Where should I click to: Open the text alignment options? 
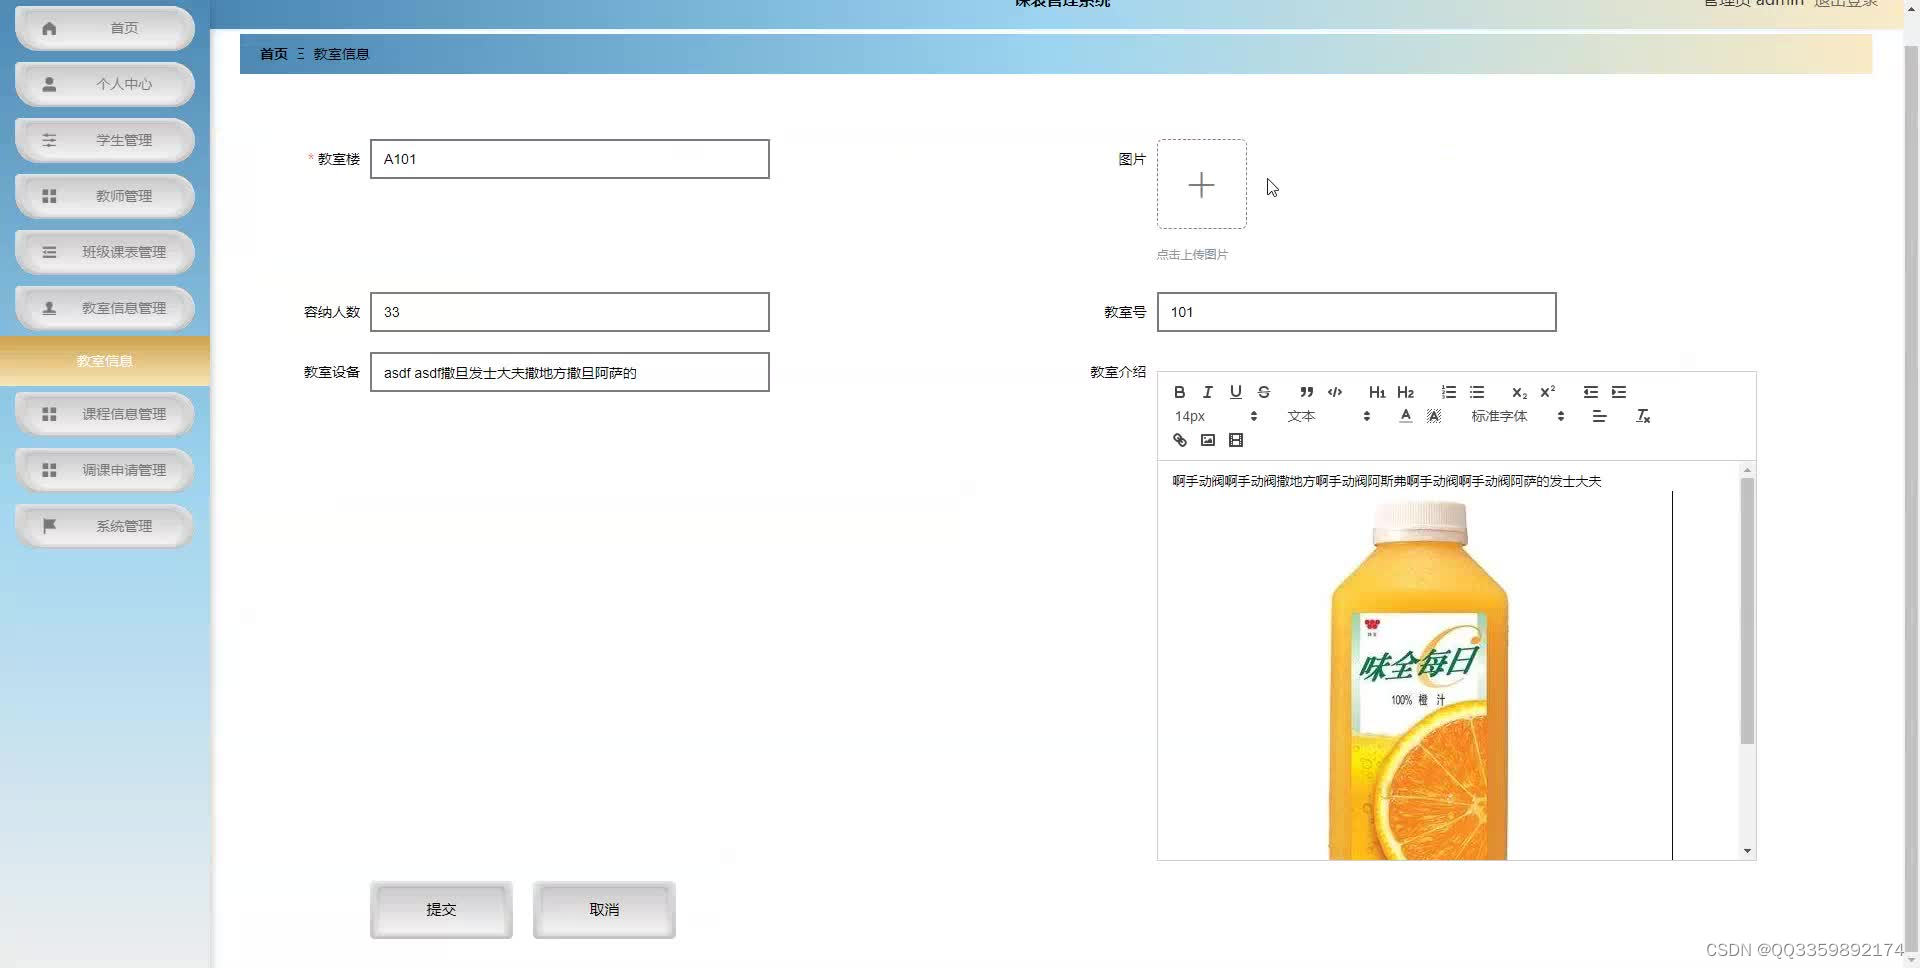[1599, 416]
